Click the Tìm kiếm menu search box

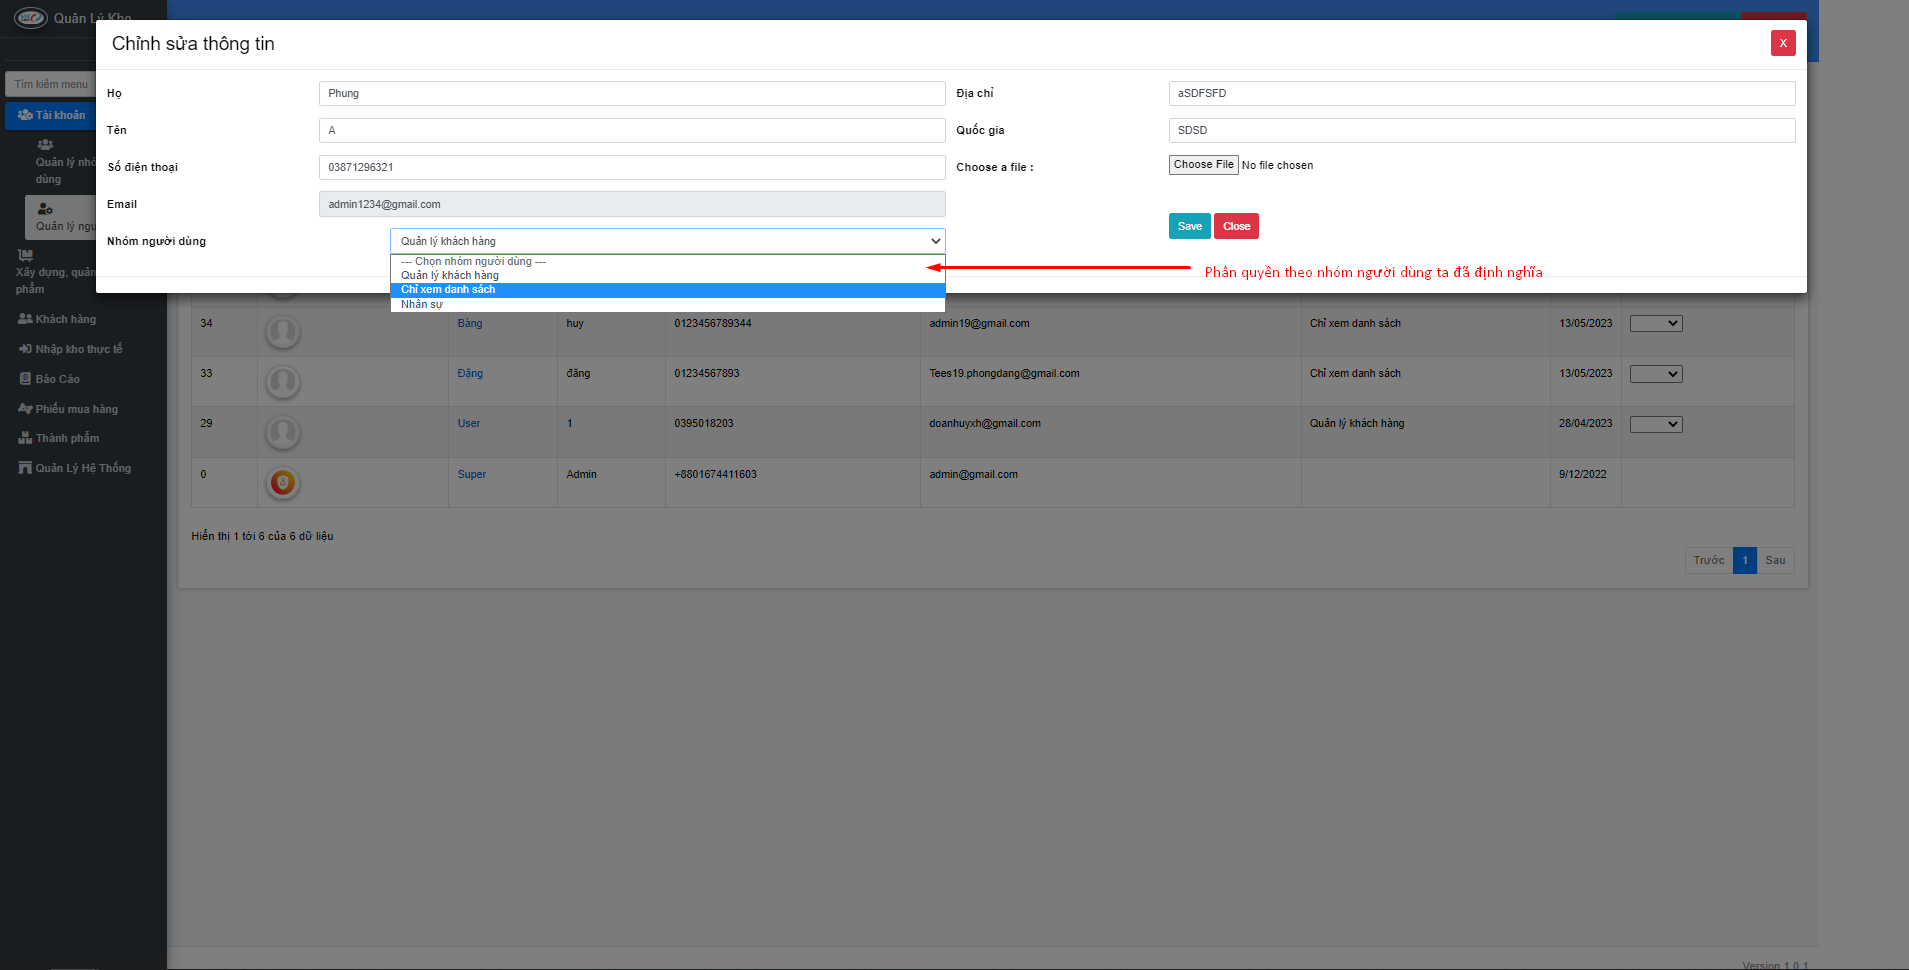(x=50, y=84)
